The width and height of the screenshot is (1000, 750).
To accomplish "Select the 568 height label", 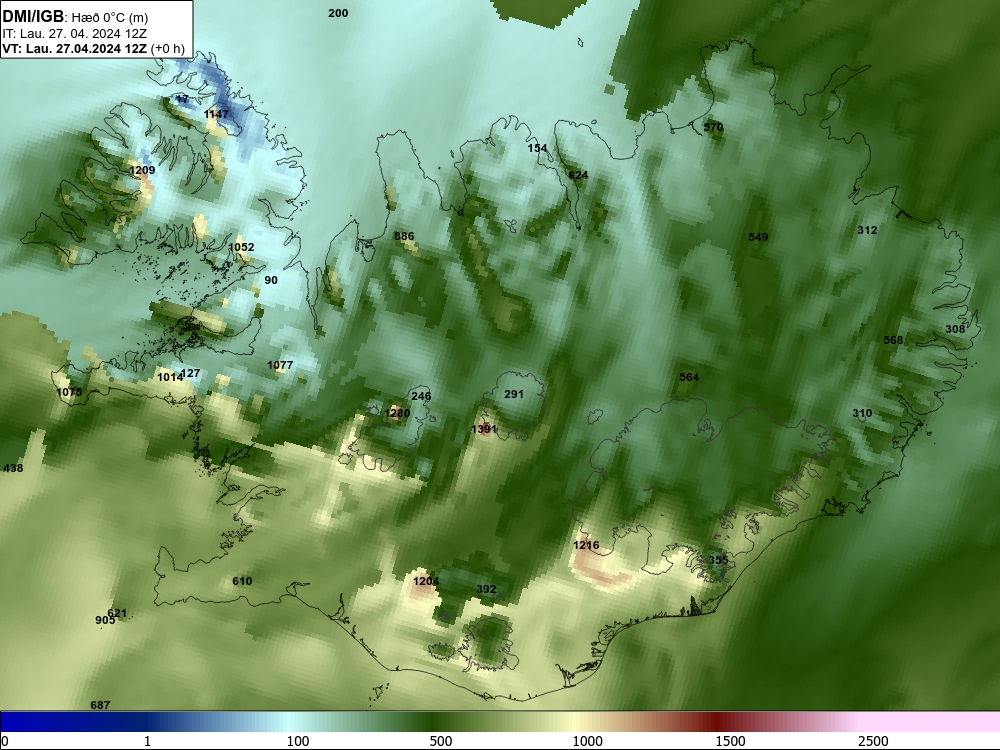I will tap(893, 340).
